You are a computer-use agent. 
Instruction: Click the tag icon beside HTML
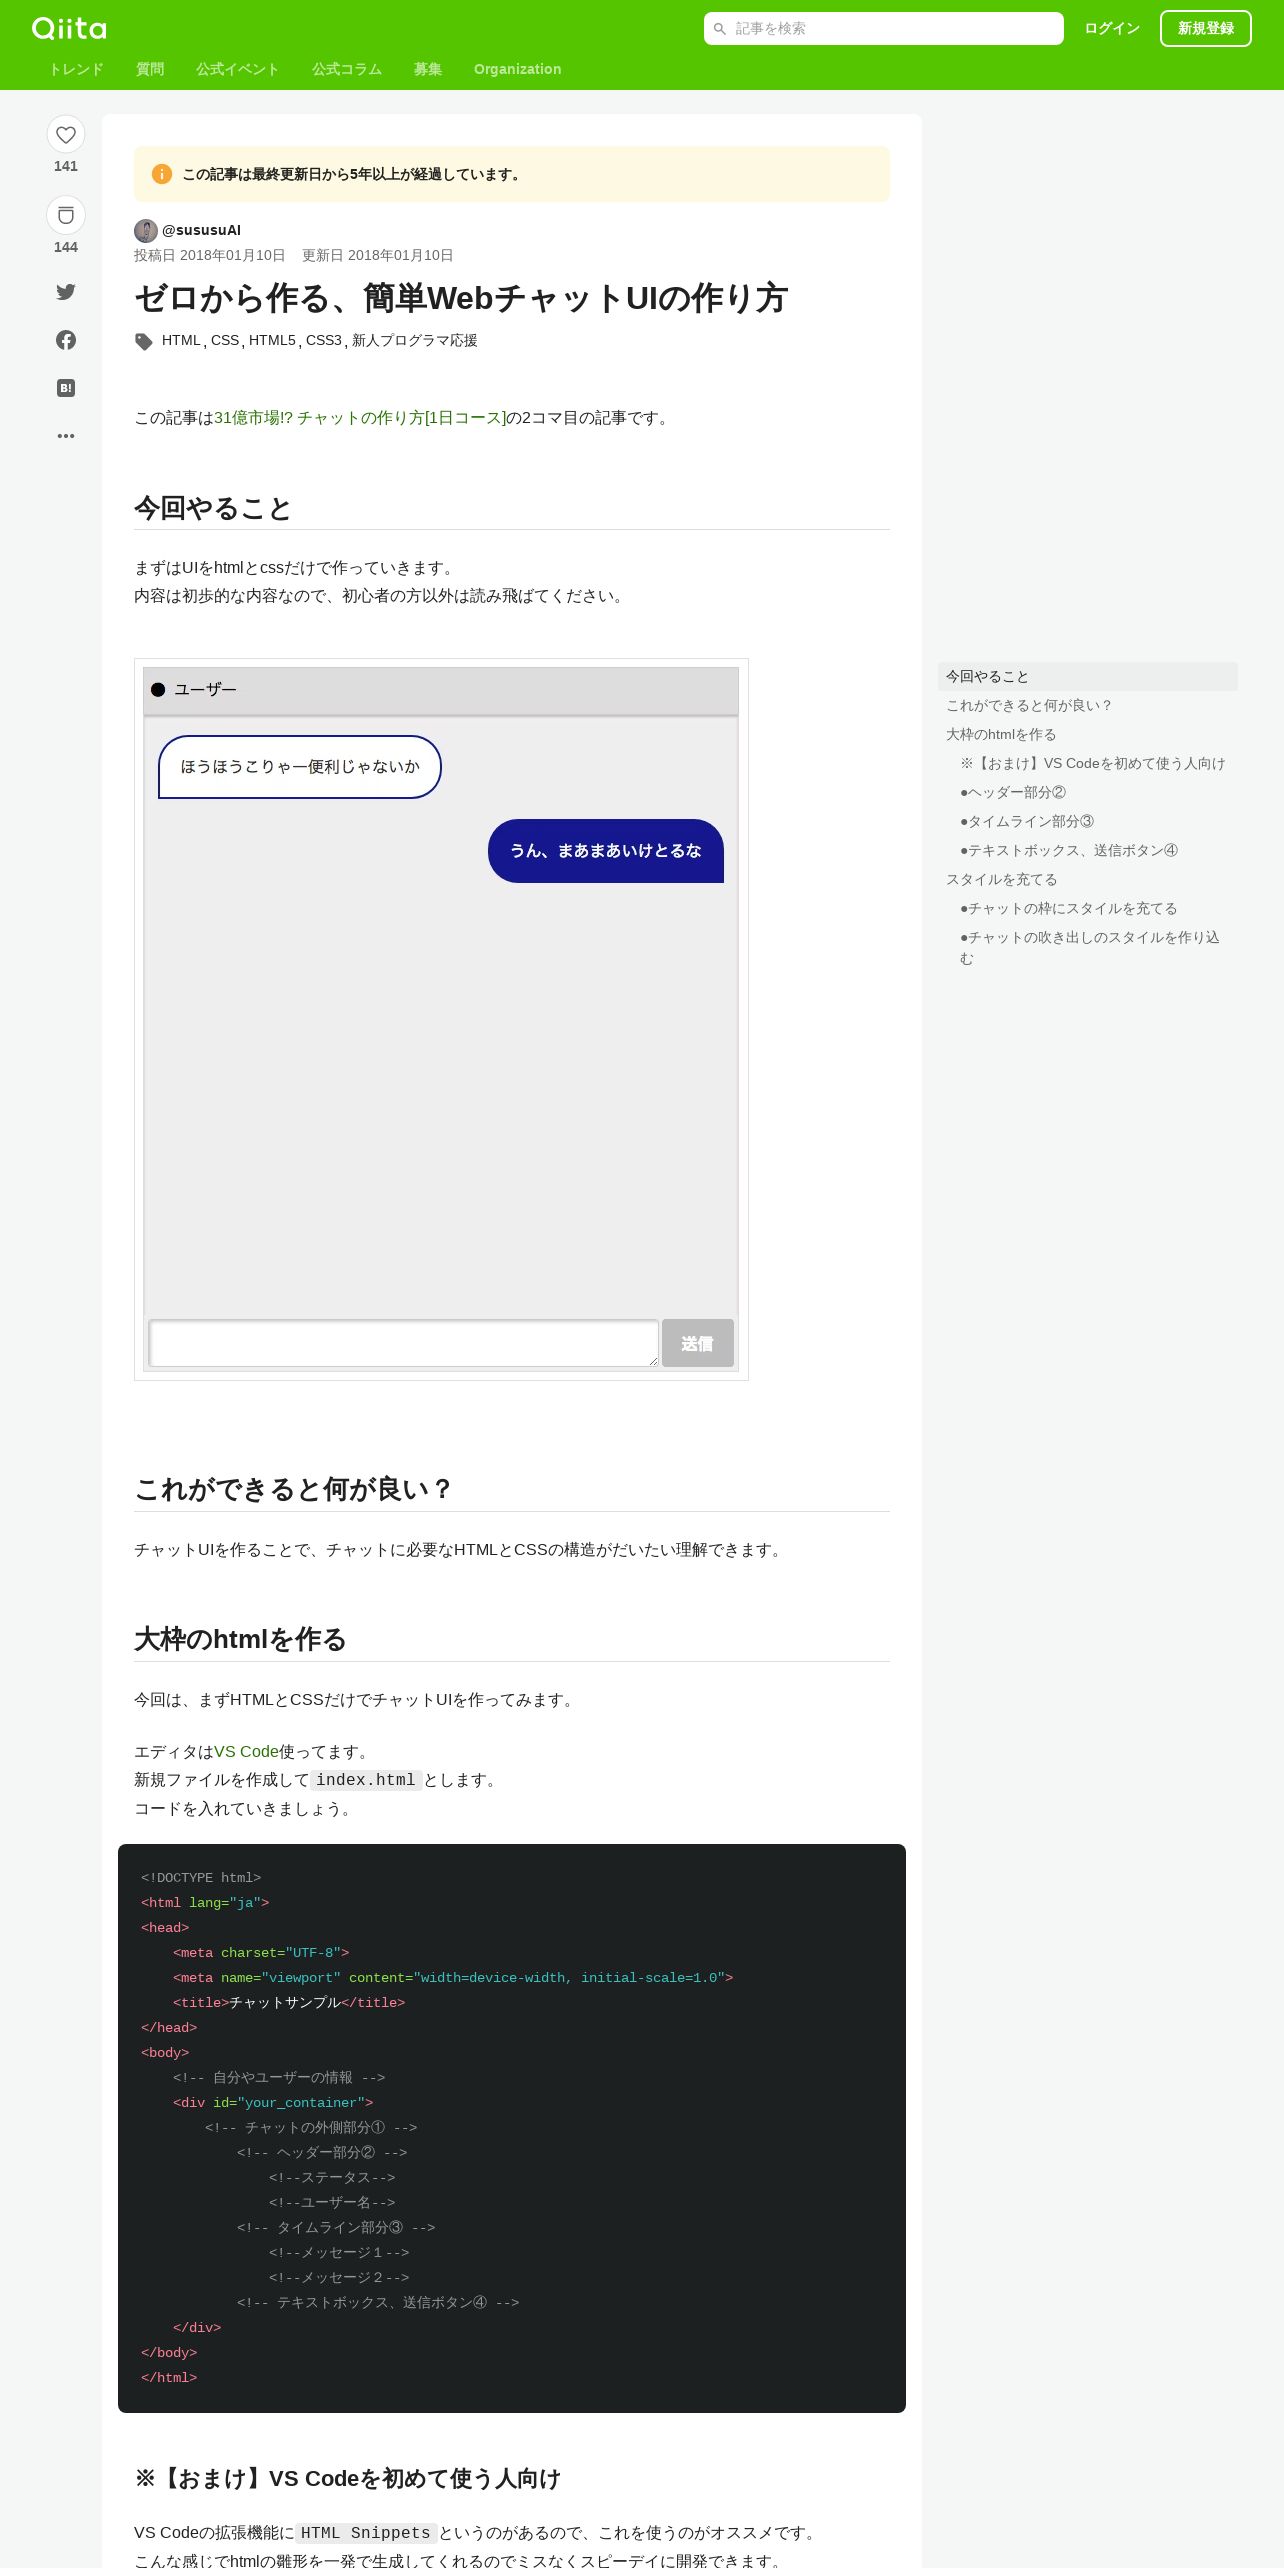[x=144, y=341]
